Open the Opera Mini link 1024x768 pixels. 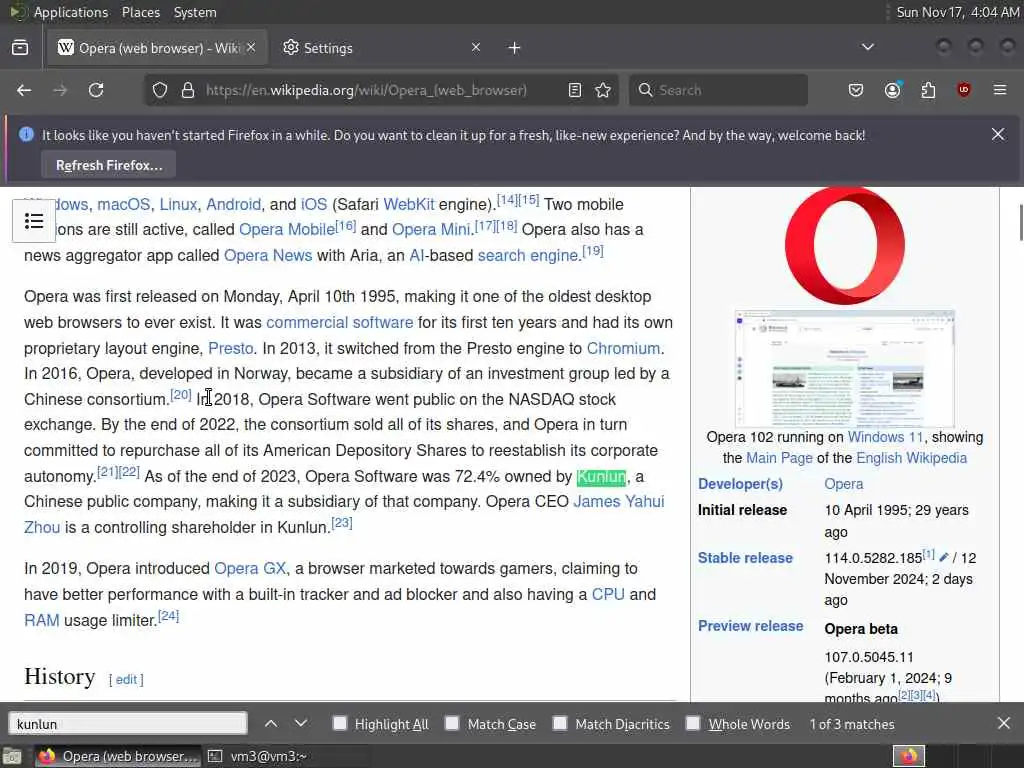click(431, 230)
